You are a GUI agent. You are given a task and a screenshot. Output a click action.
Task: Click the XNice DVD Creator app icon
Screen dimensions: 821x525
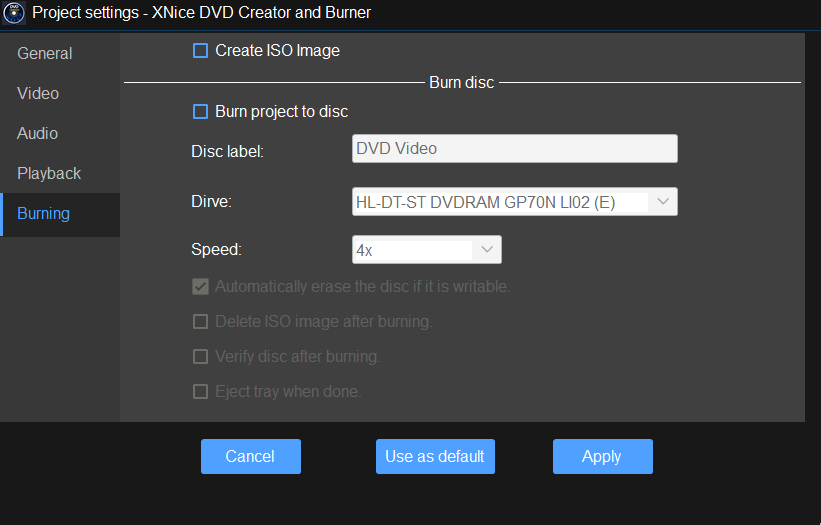point(14,13)
